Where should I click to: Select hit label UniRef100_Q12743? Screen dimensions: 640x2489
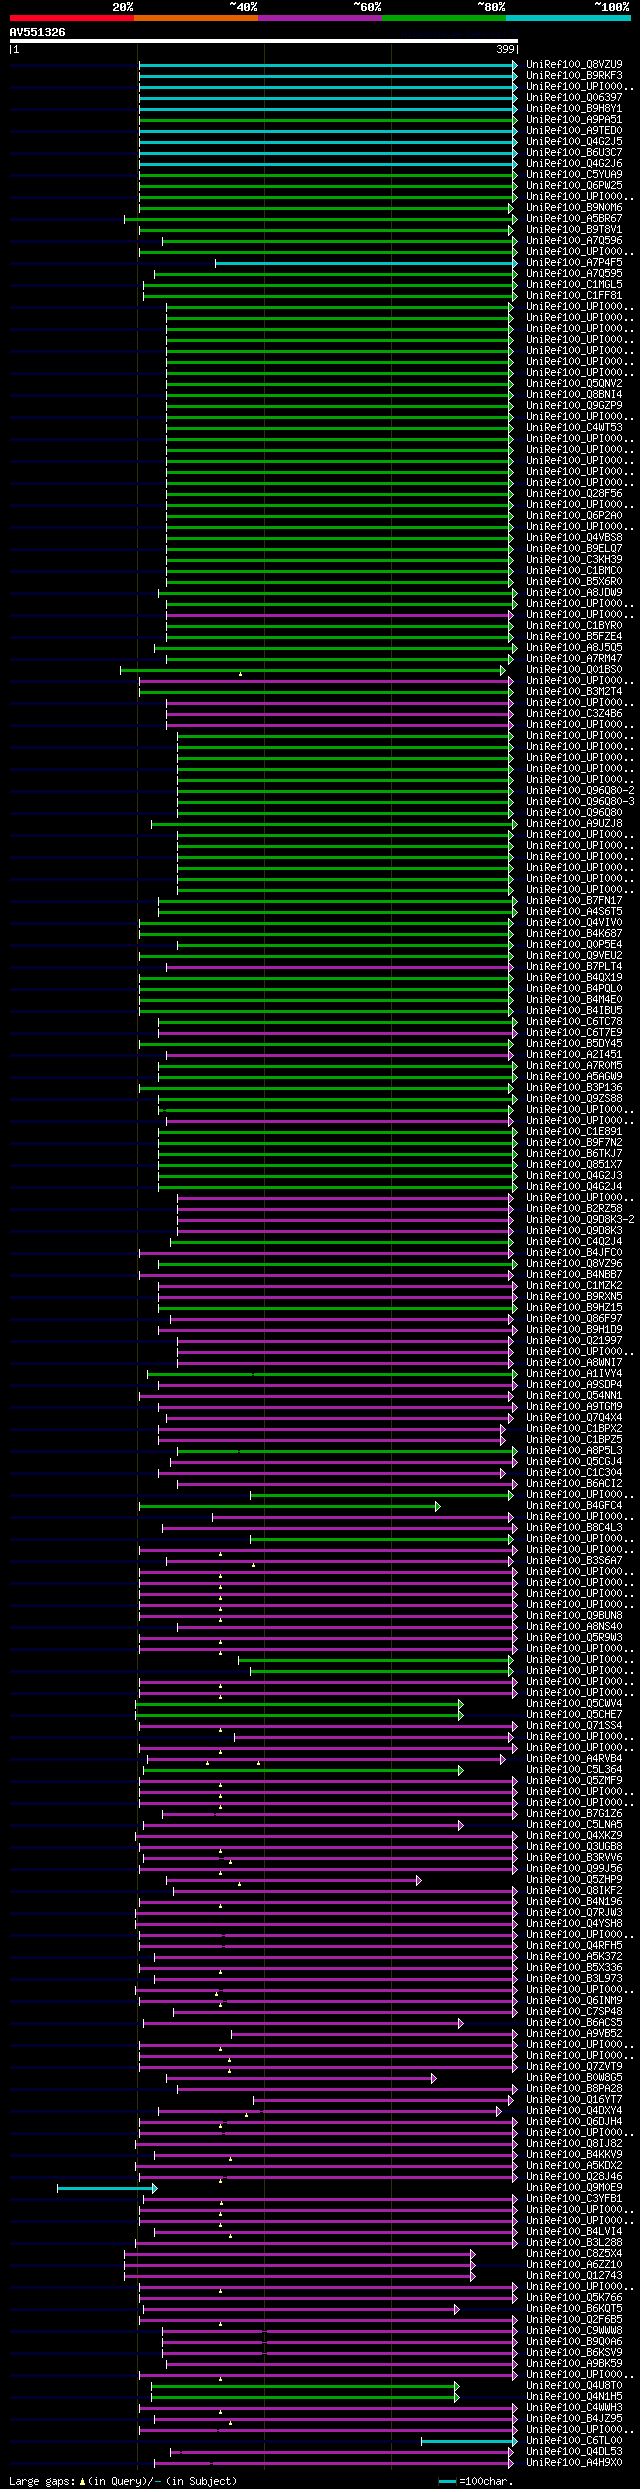pos(574,2276)
